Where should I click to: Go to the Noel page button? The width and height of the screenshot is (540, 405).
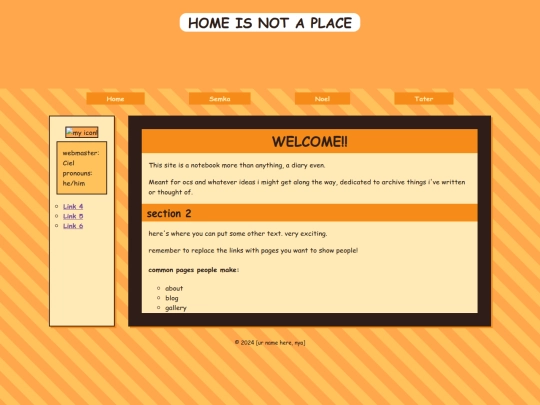tap(322, 99)
